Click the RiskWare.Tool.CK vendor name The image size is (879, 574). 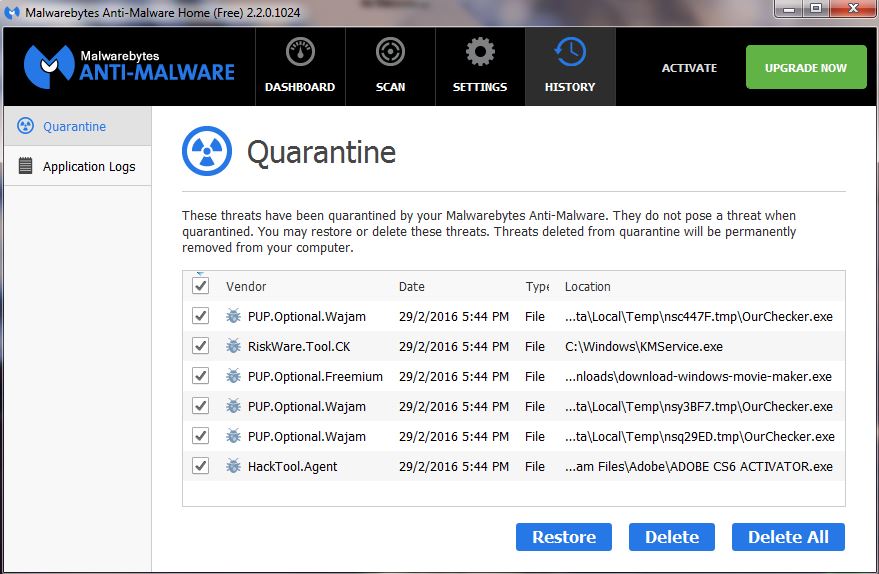tap(299, 346)
